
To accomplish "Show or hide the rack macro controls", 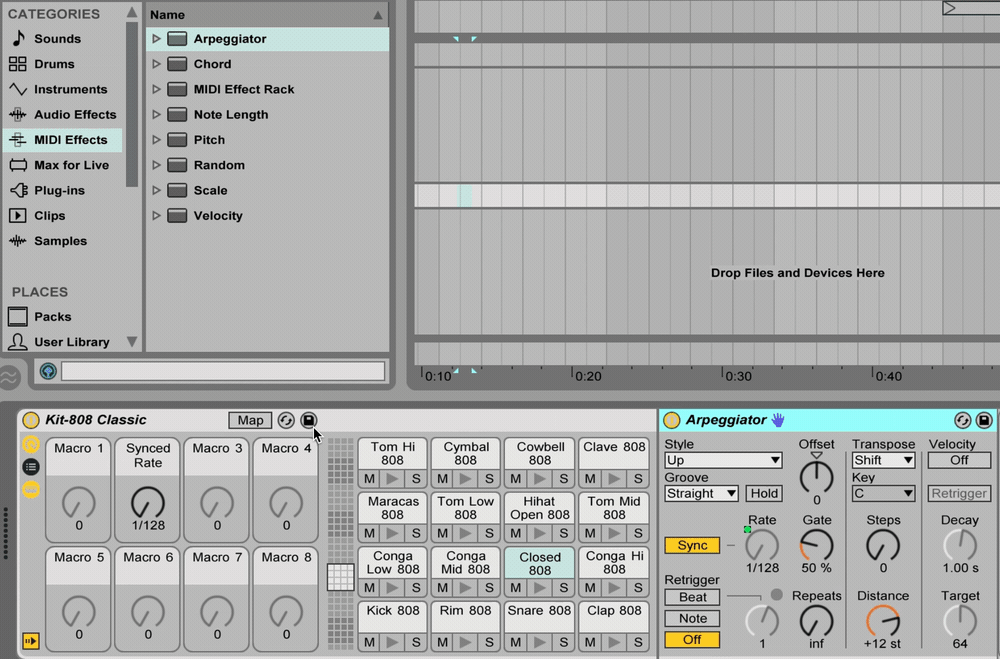I will click(x=31, y=444).
